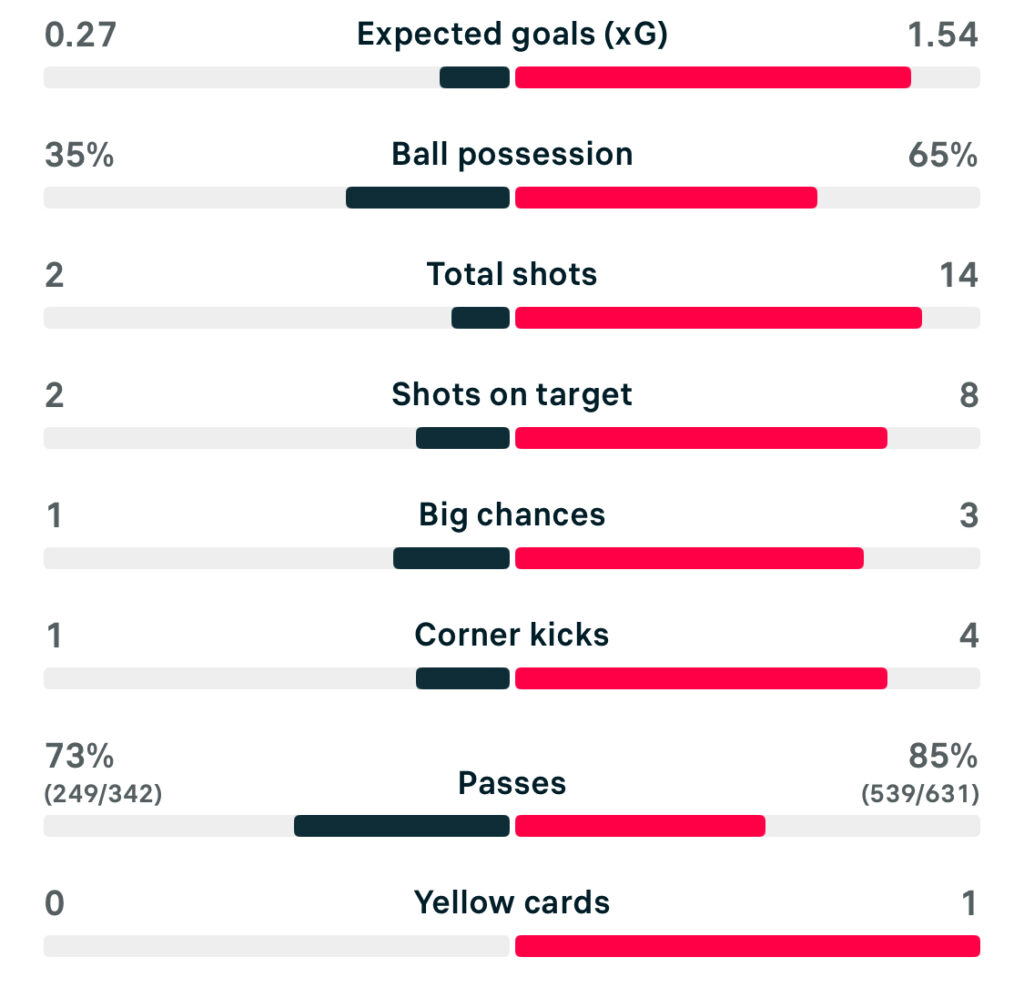Click the Expected goals (xG) label

512,35
